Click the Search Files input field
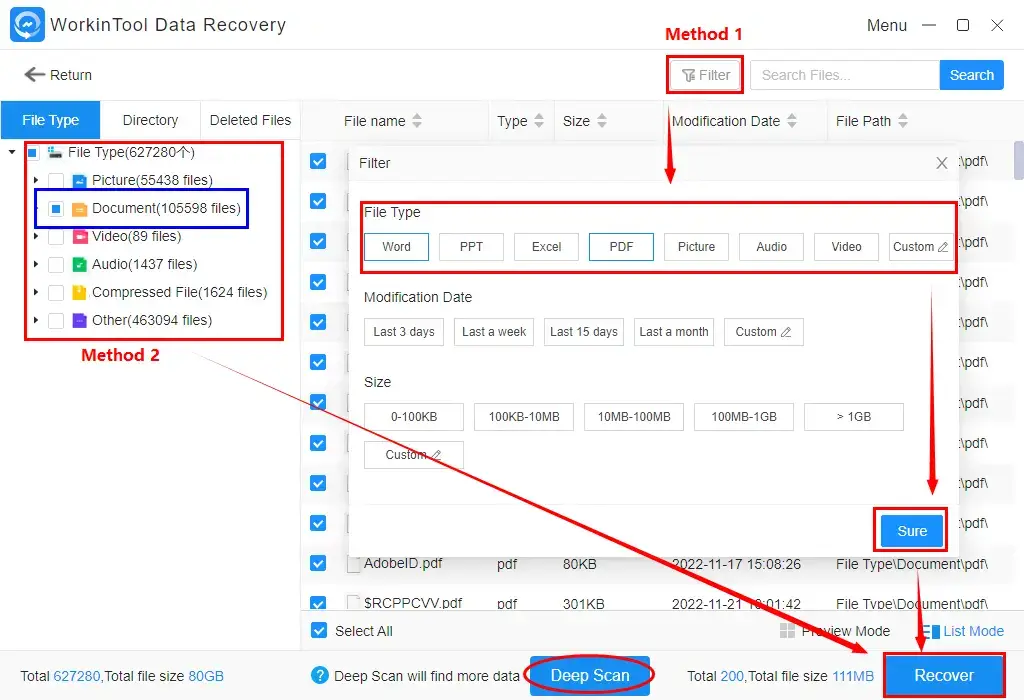 [844, 75]
